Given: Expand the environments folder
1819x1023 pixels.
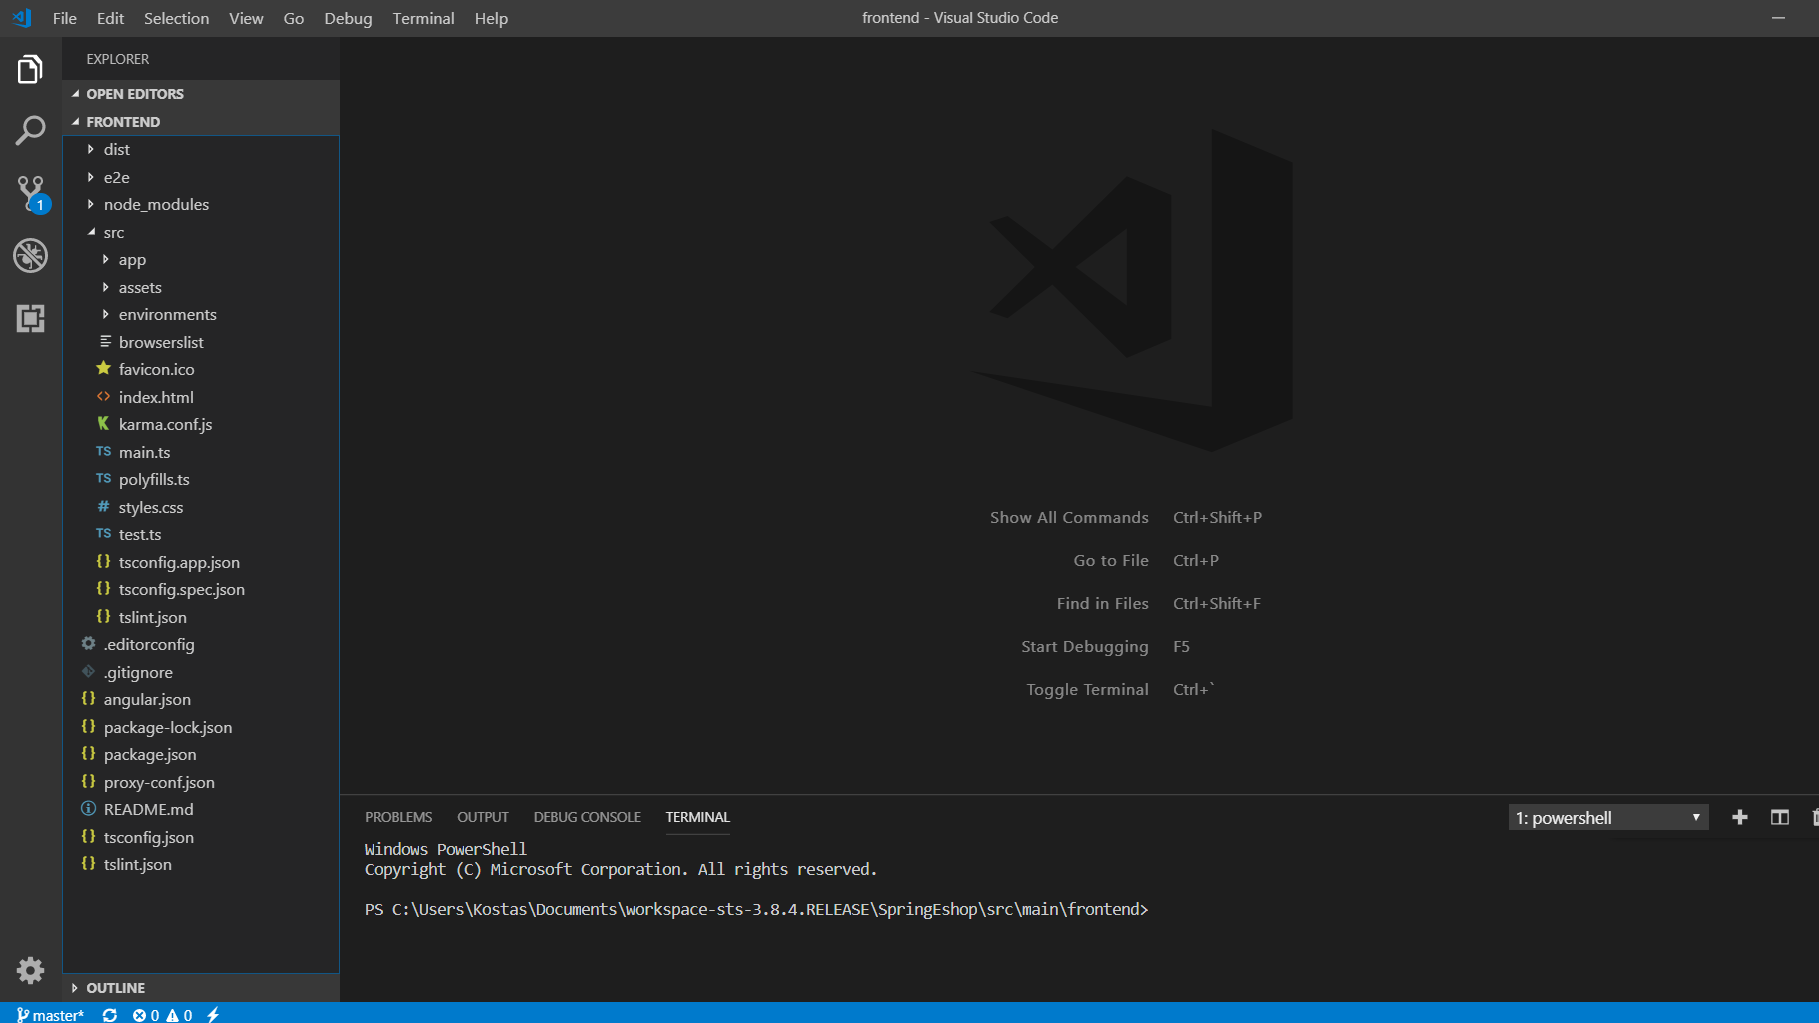Looking at the screenshot, I should [200, 314].
